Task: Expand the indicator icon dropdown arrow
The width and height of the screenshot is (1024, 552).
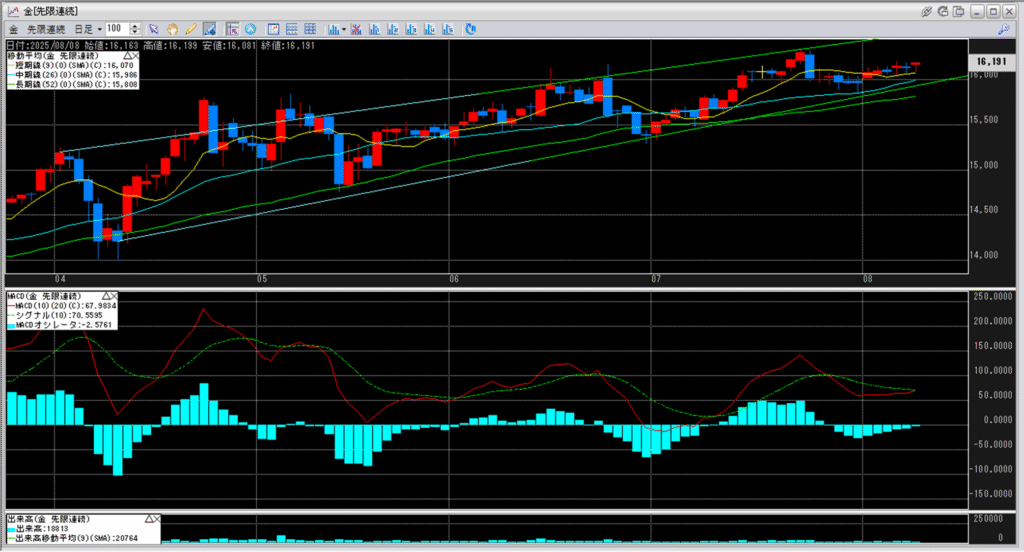Action: [344, 29]
